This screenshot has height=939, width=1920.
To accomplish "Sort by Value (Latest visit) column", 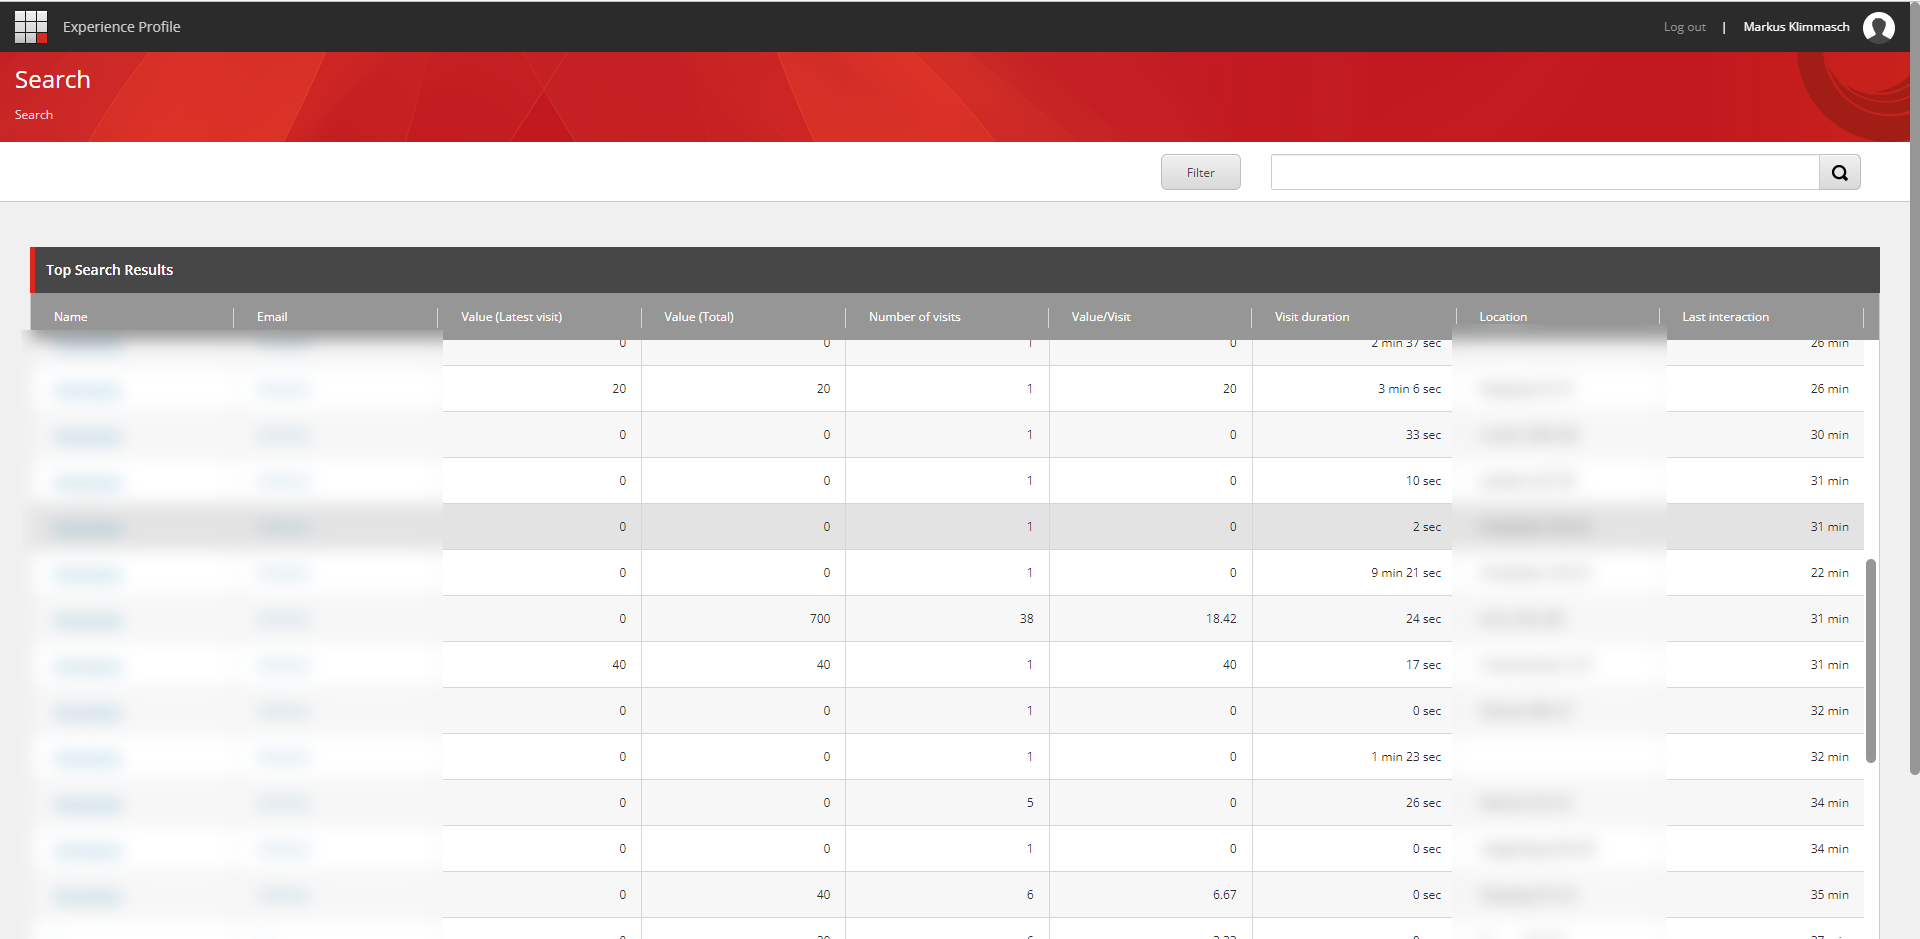I will 511,316.
